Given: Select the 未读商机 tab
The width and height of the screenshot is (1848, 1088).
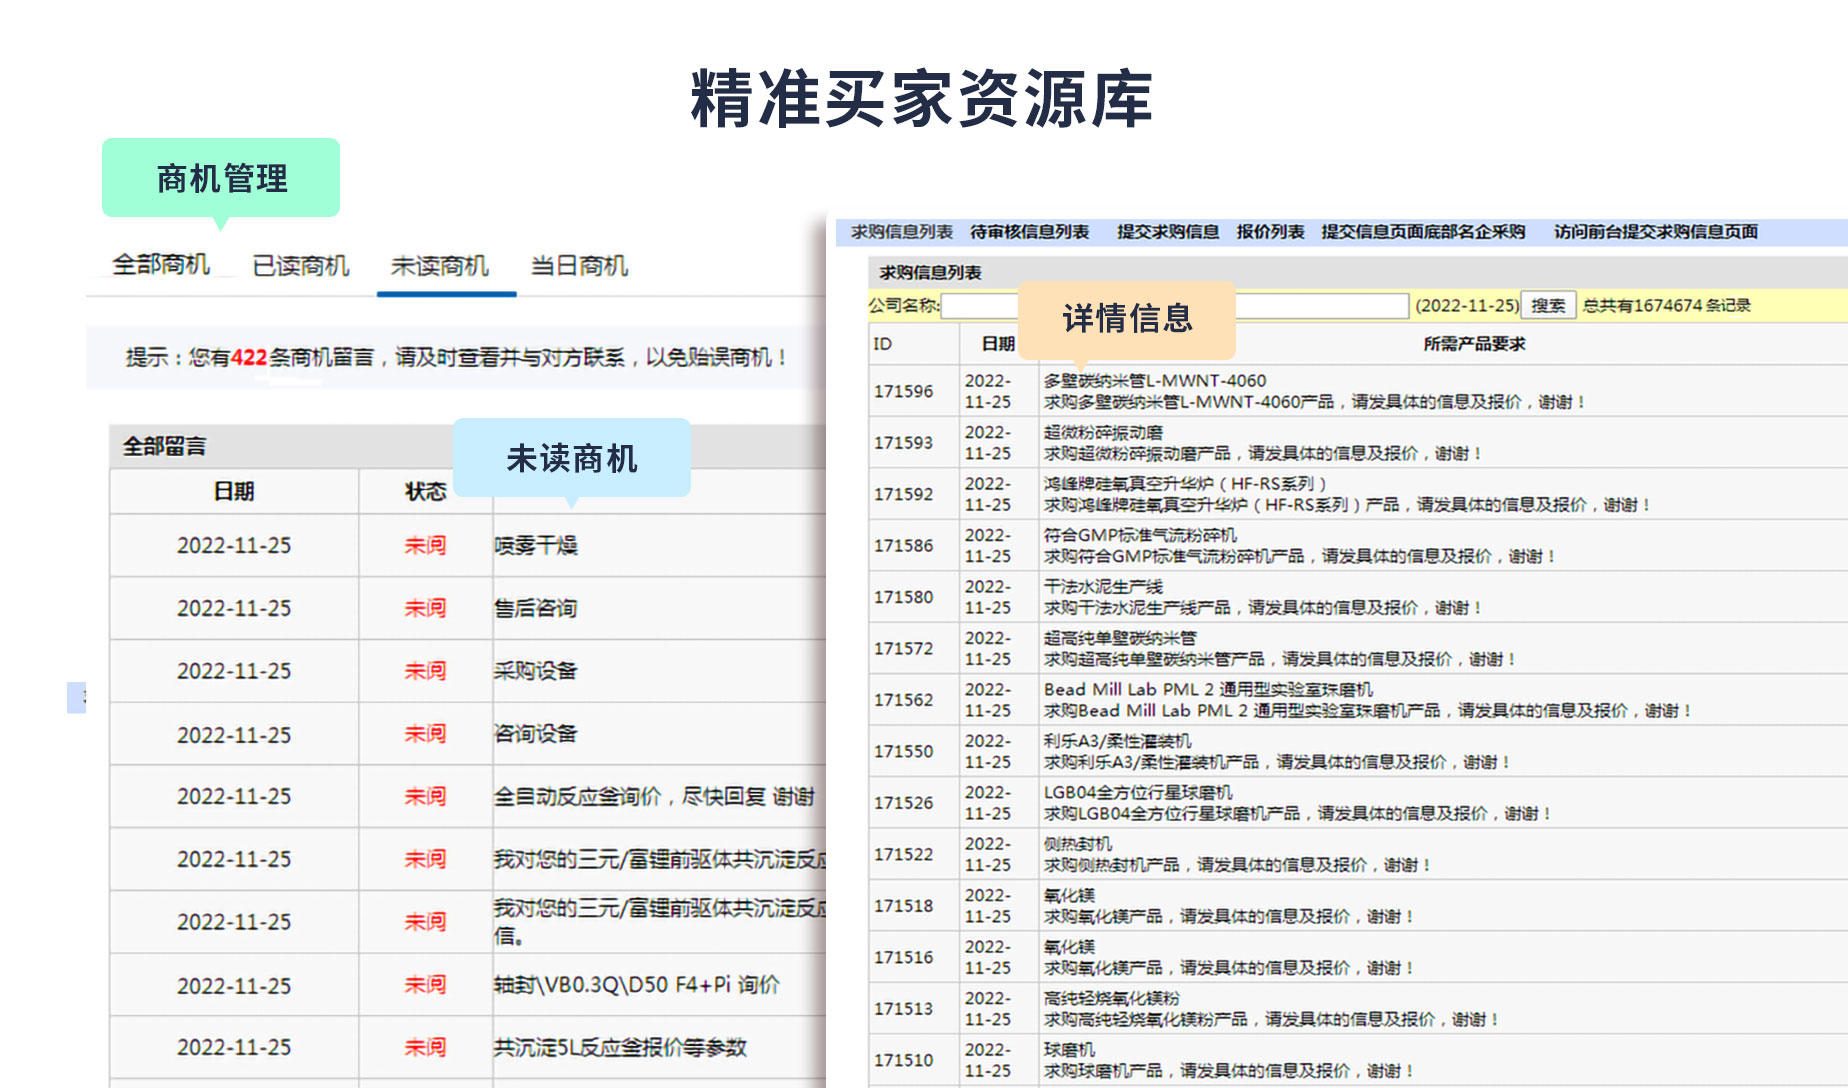Looking at the screenshot, I should point(439,266).
